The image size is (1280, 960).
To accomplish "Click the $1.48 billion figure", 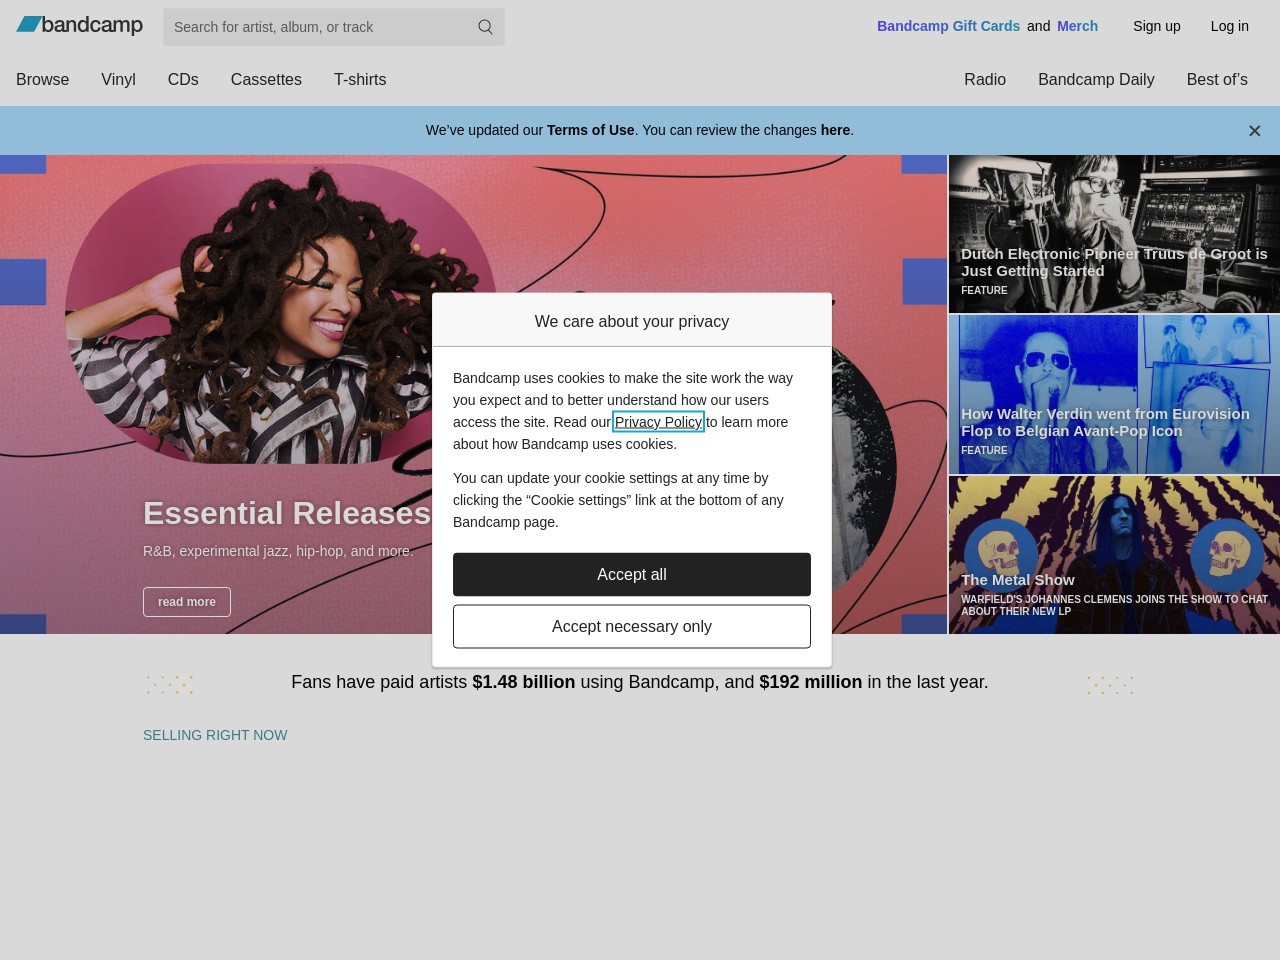I will click(524, 682).
